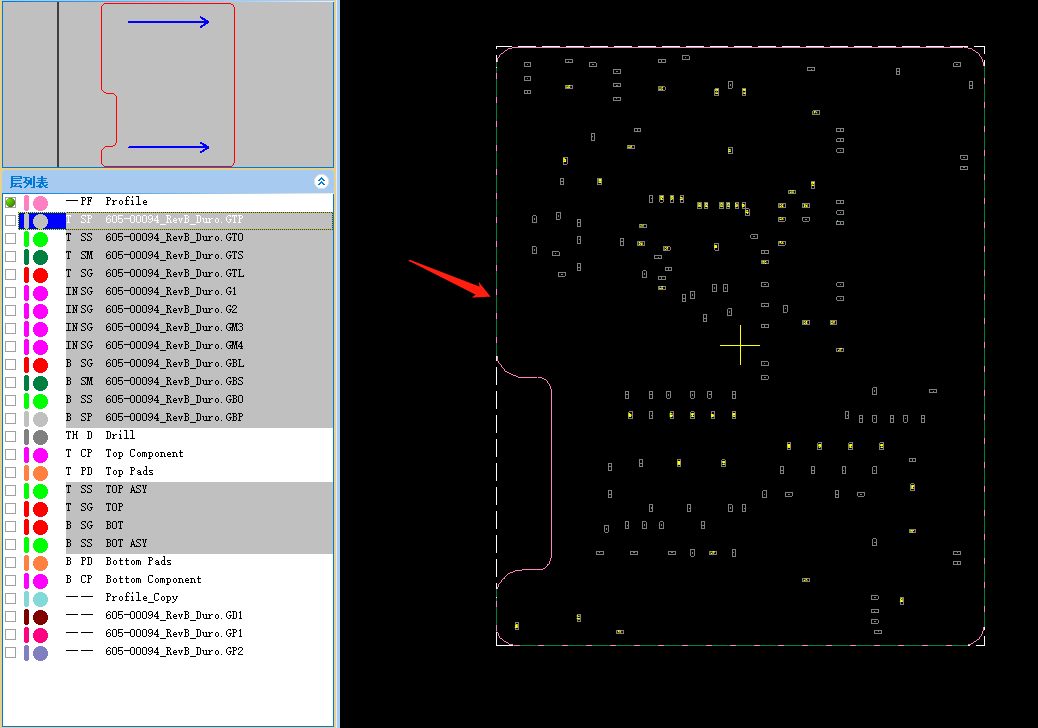
Task: Click the gray circle icon of Drill layer
Action: click(40, 437)
